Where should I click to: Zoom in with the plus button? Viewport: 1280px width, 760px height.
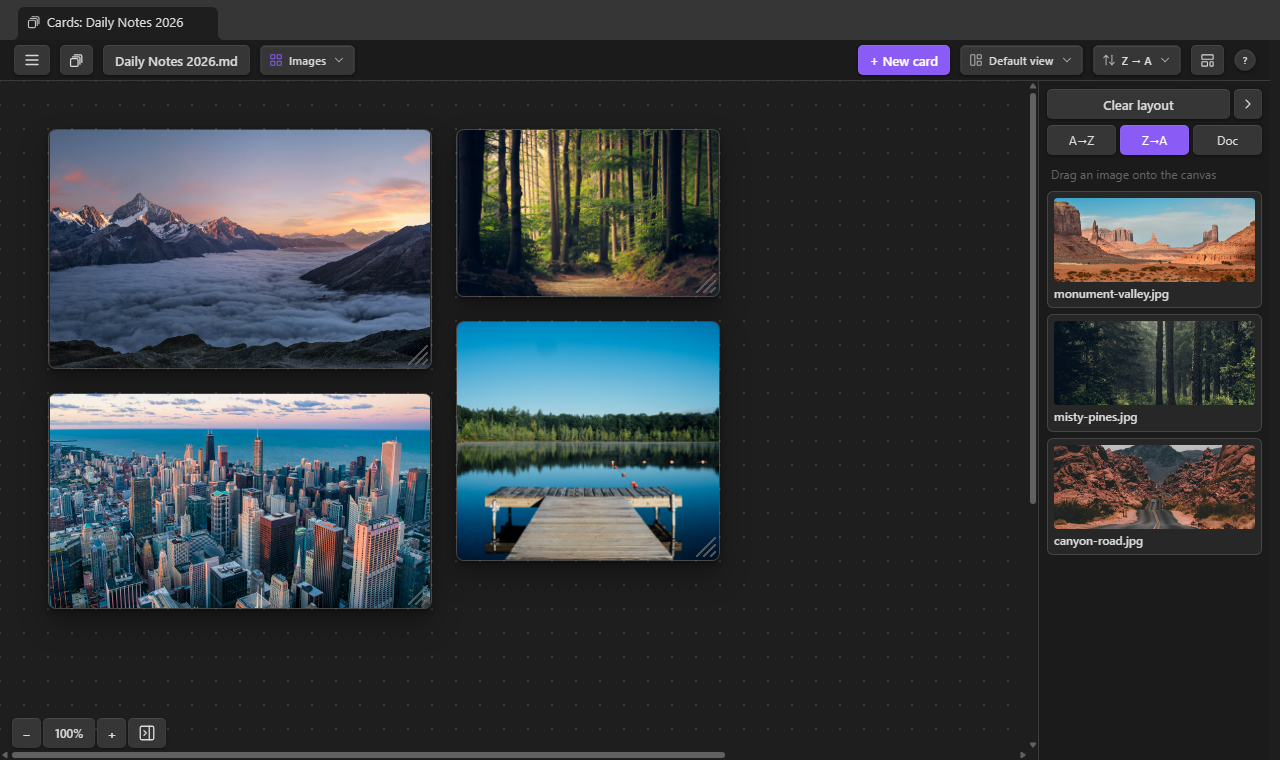point(112,734)
